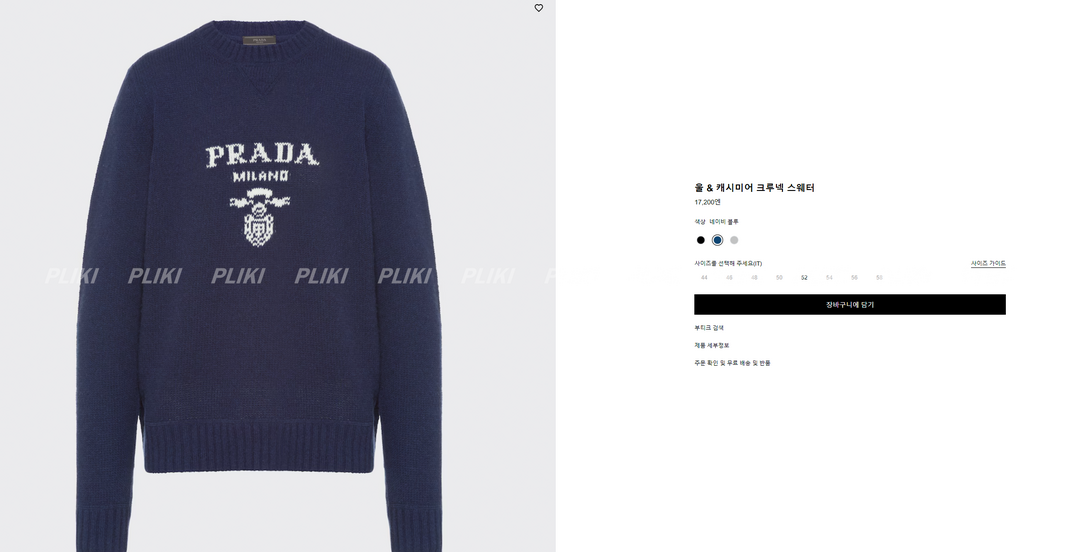Select size 46
Screen dimensions: 1080x552
click(x=729, y=278)
